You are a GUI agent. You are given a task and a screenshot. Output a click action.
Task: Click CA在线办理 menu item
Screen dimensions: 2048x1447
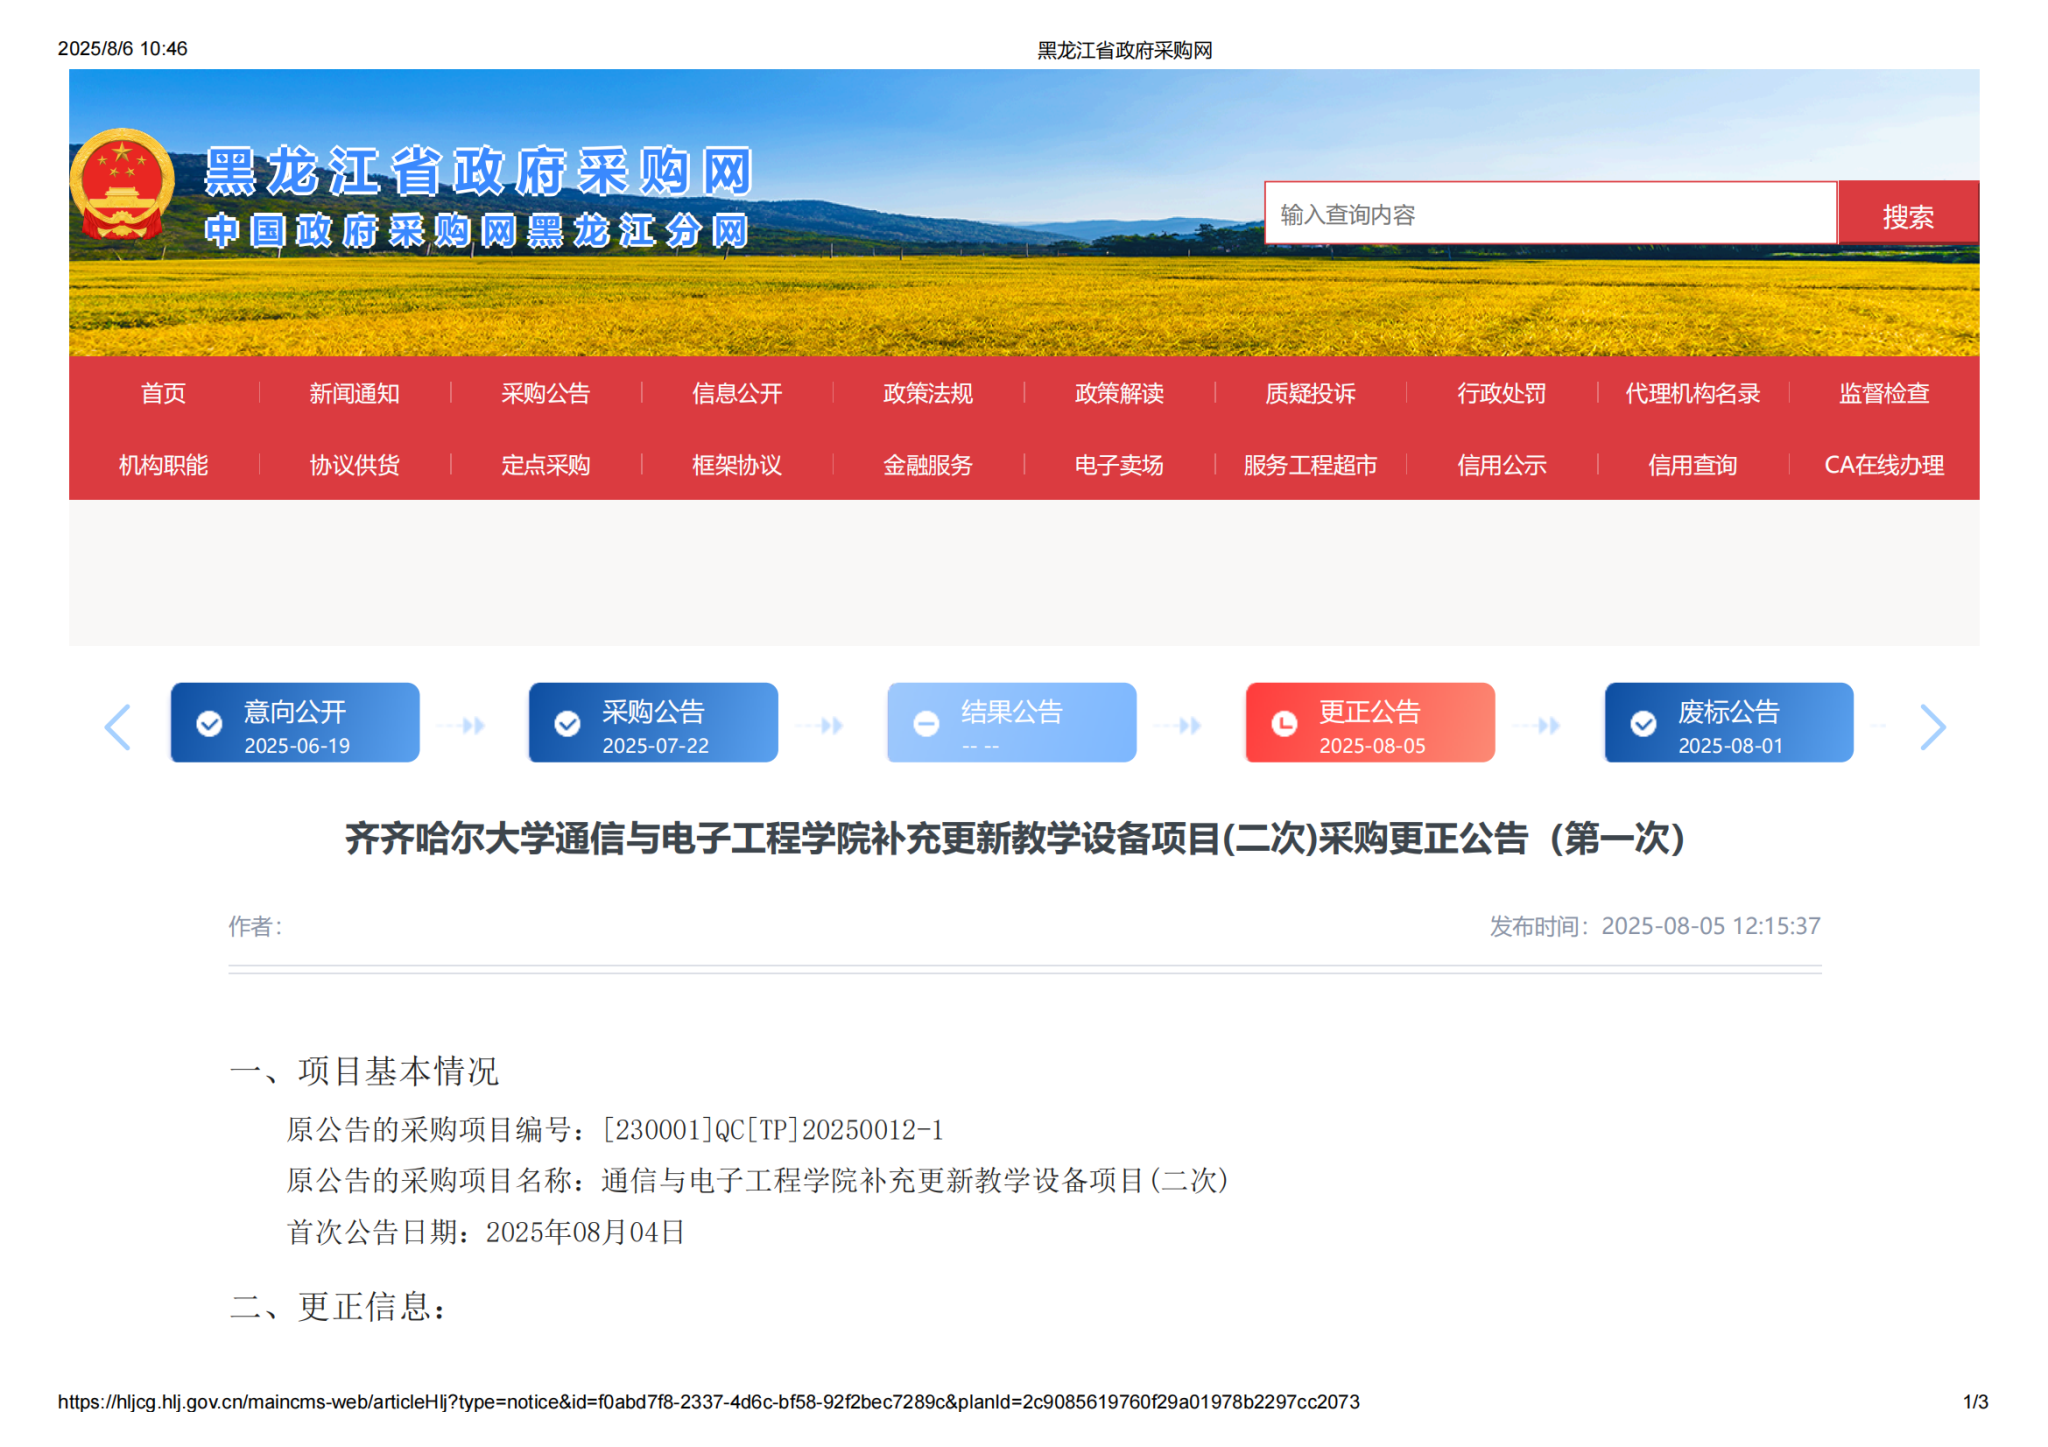[x=1883, y=465]
